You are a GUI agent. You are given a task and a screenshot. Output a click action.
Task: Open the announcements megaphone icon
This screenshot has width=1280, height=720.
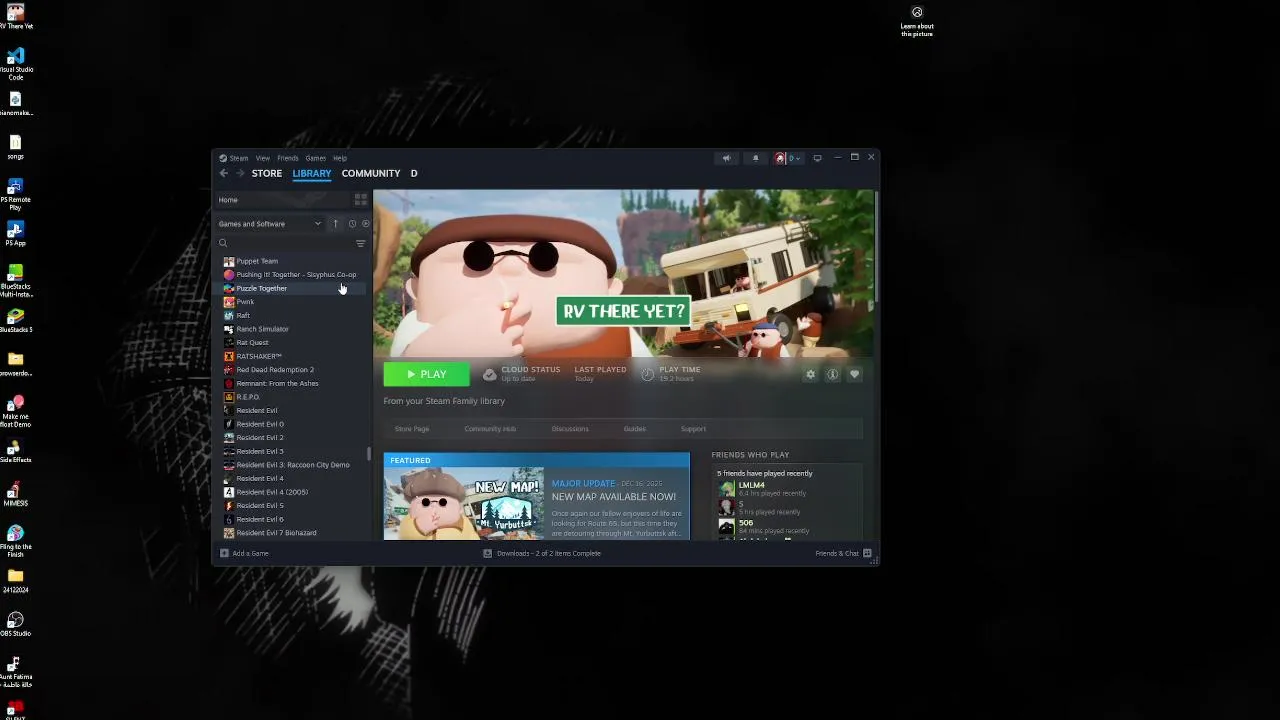click(x=727, y=158)
